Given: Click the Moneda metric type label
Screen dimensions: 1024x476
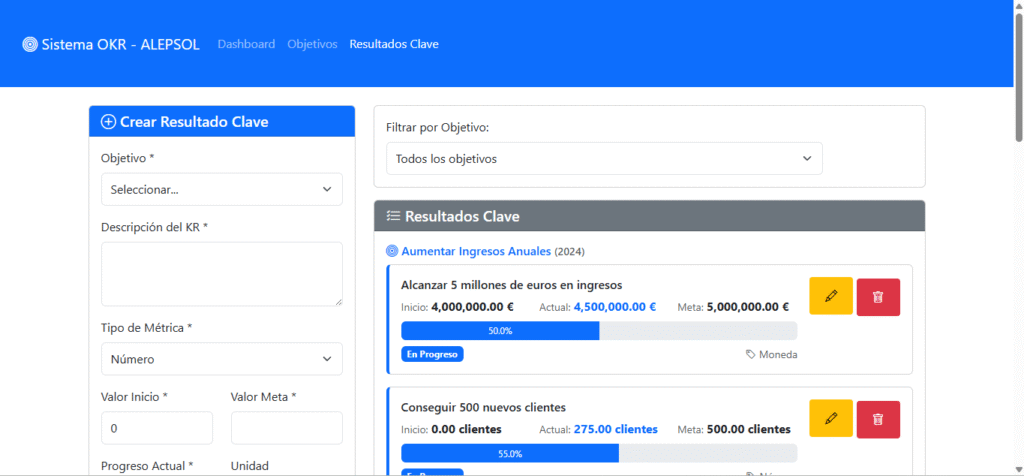Looking at the screenshot, I should coord(778,354).
